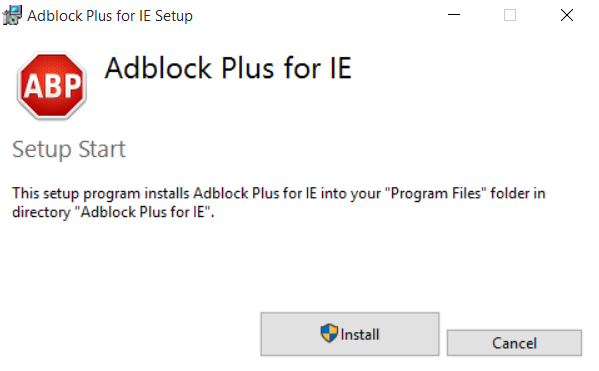The image size is (599, 371).
Task: Click the window title 'Adblock Plus for IE Setup'
Action: click(x=110, y=16)
